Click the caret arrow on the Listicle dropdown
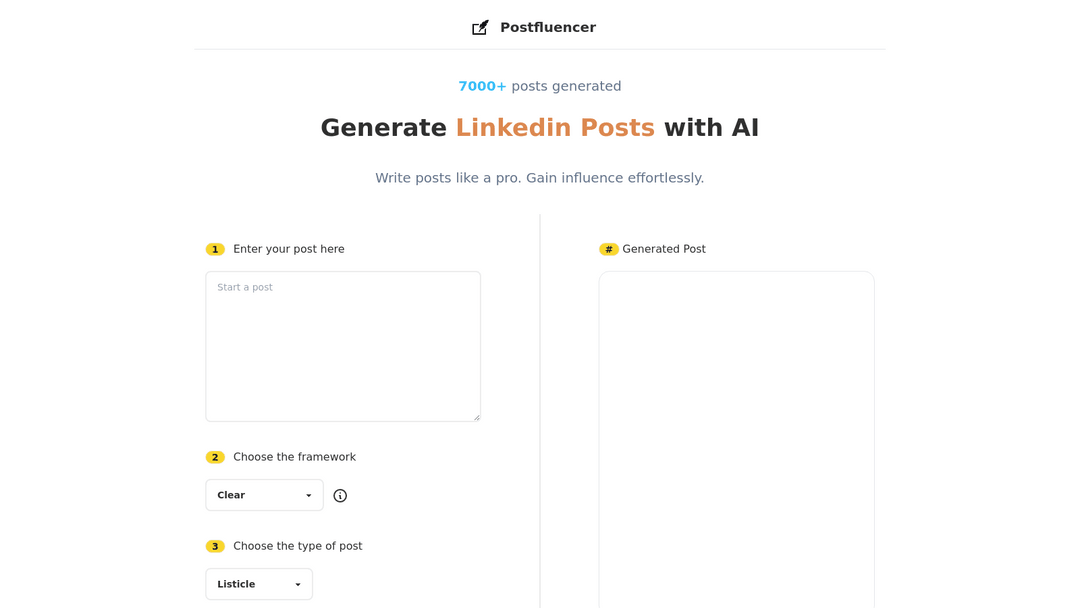Screen dimensions: 1080x608 coord(297,585)
